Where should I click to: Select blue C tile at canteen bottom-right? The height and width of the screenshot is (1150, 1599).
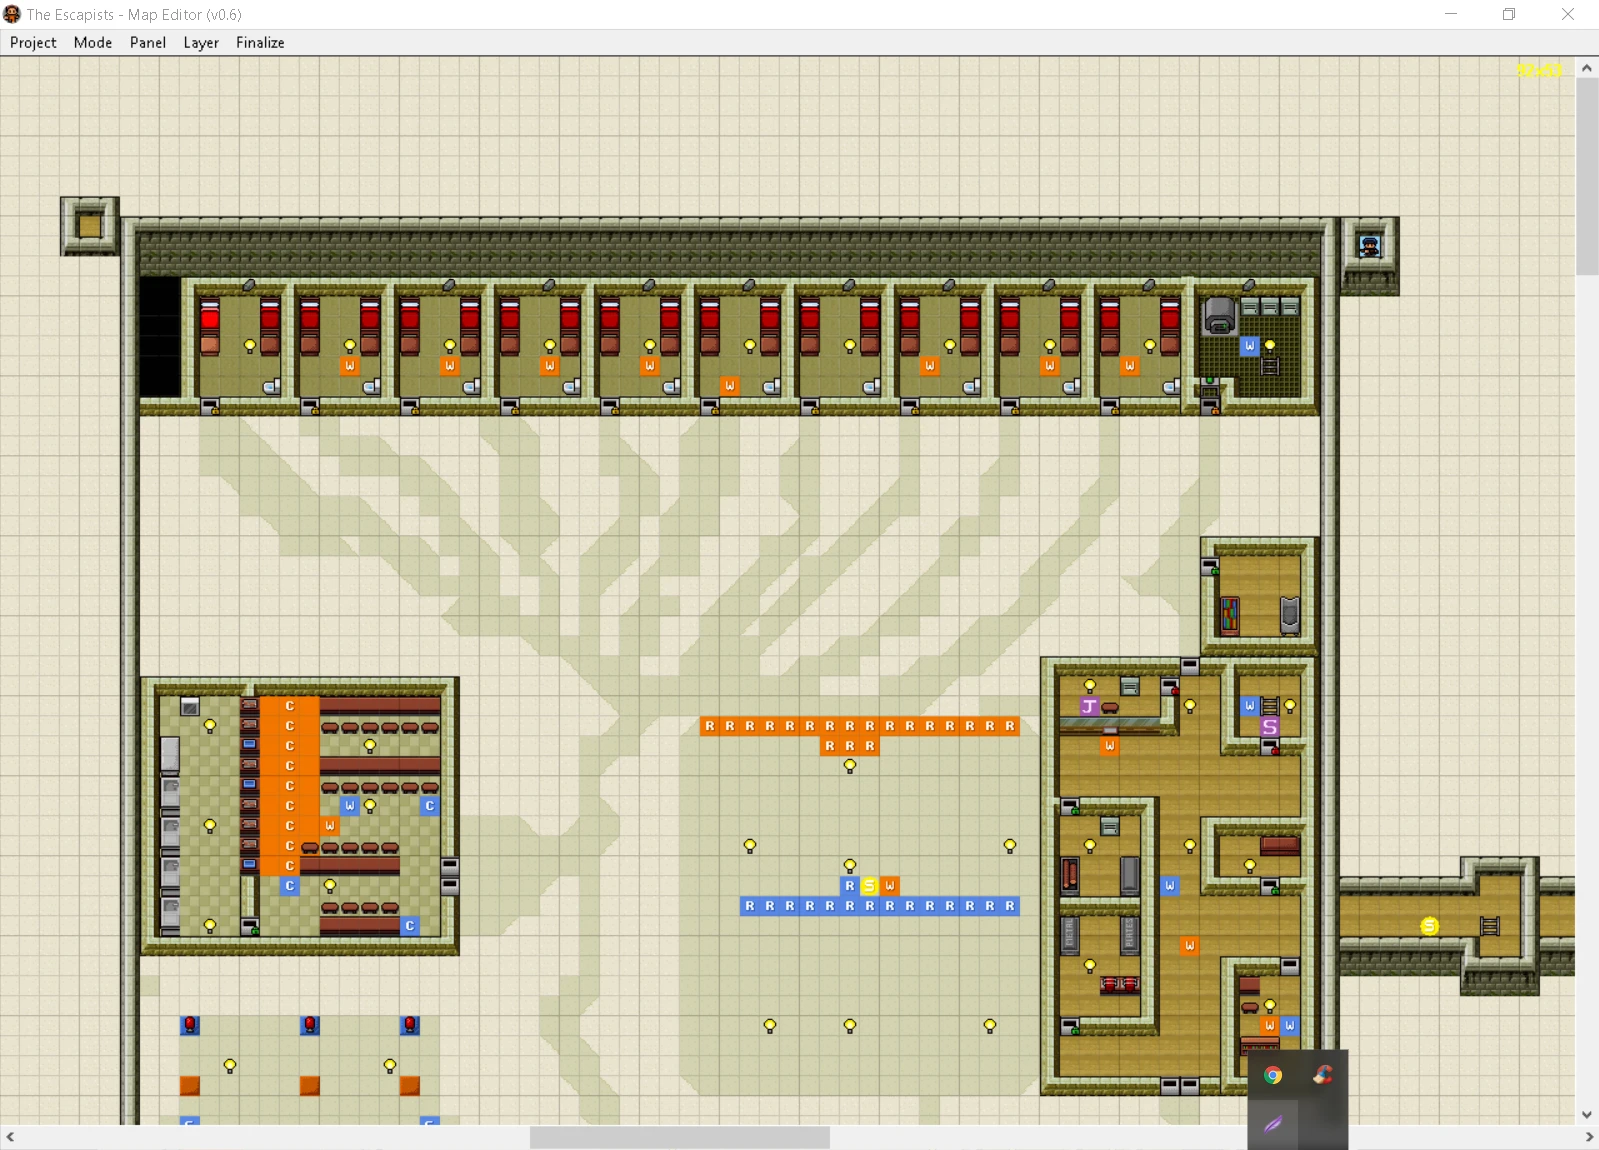[410, 926]
